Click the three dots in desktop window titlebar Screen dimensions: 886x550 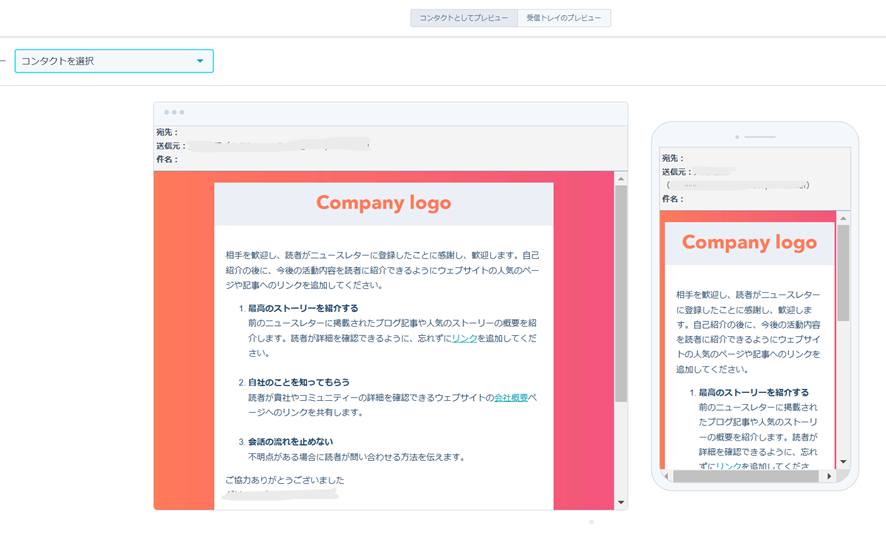click(x=174, y=112)
